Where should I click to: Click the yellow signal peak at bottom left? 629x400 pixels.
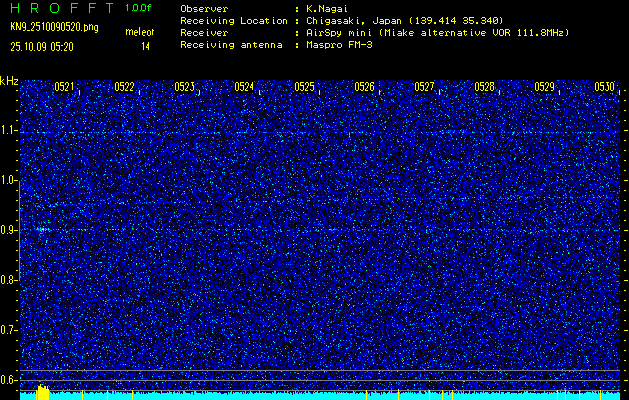pyautogui.click(x=42, y=392)
